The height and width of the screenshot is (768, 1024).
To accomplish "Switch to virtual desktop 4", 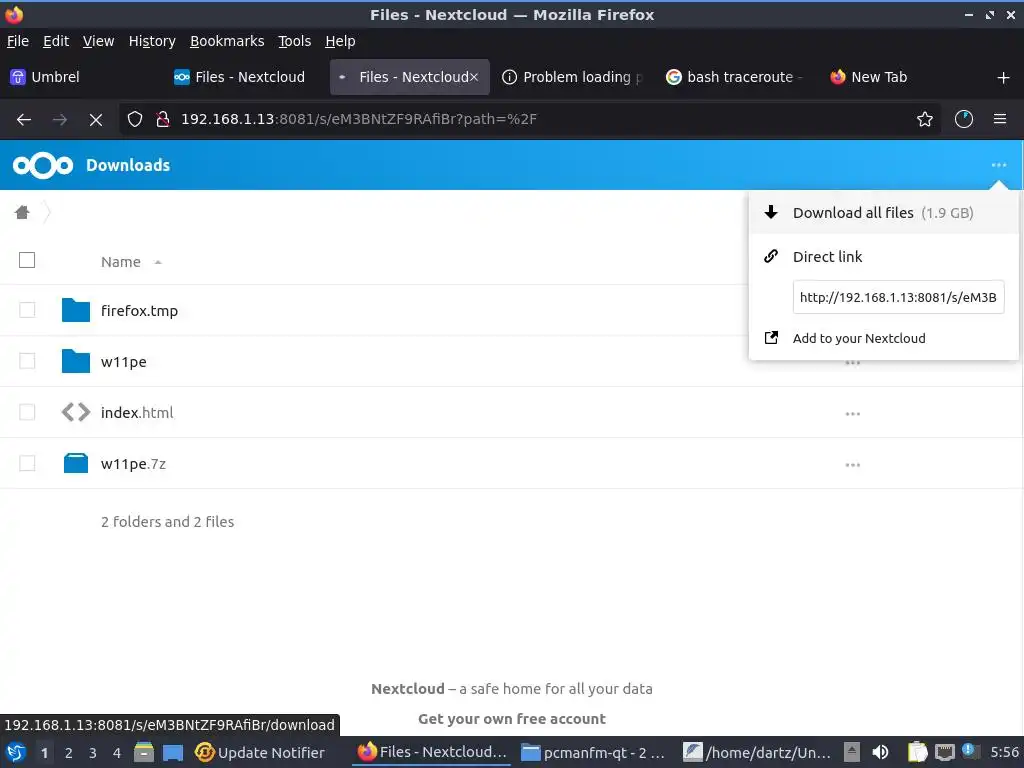I will click(117, 753).
